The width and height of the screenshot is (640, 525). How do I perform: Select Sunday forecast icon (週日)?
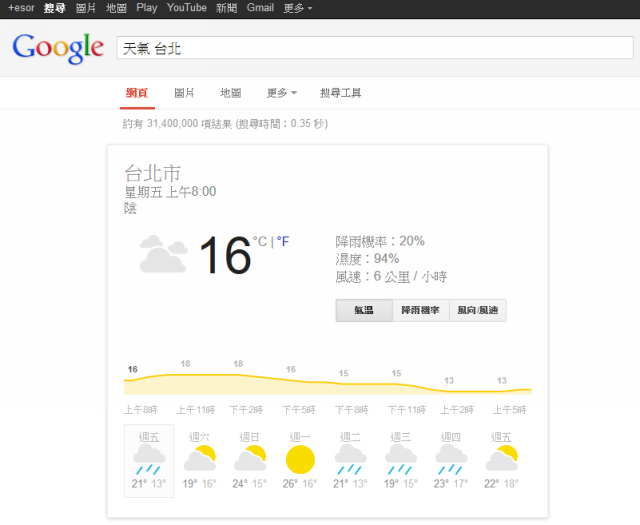click(x=249, y=460)
